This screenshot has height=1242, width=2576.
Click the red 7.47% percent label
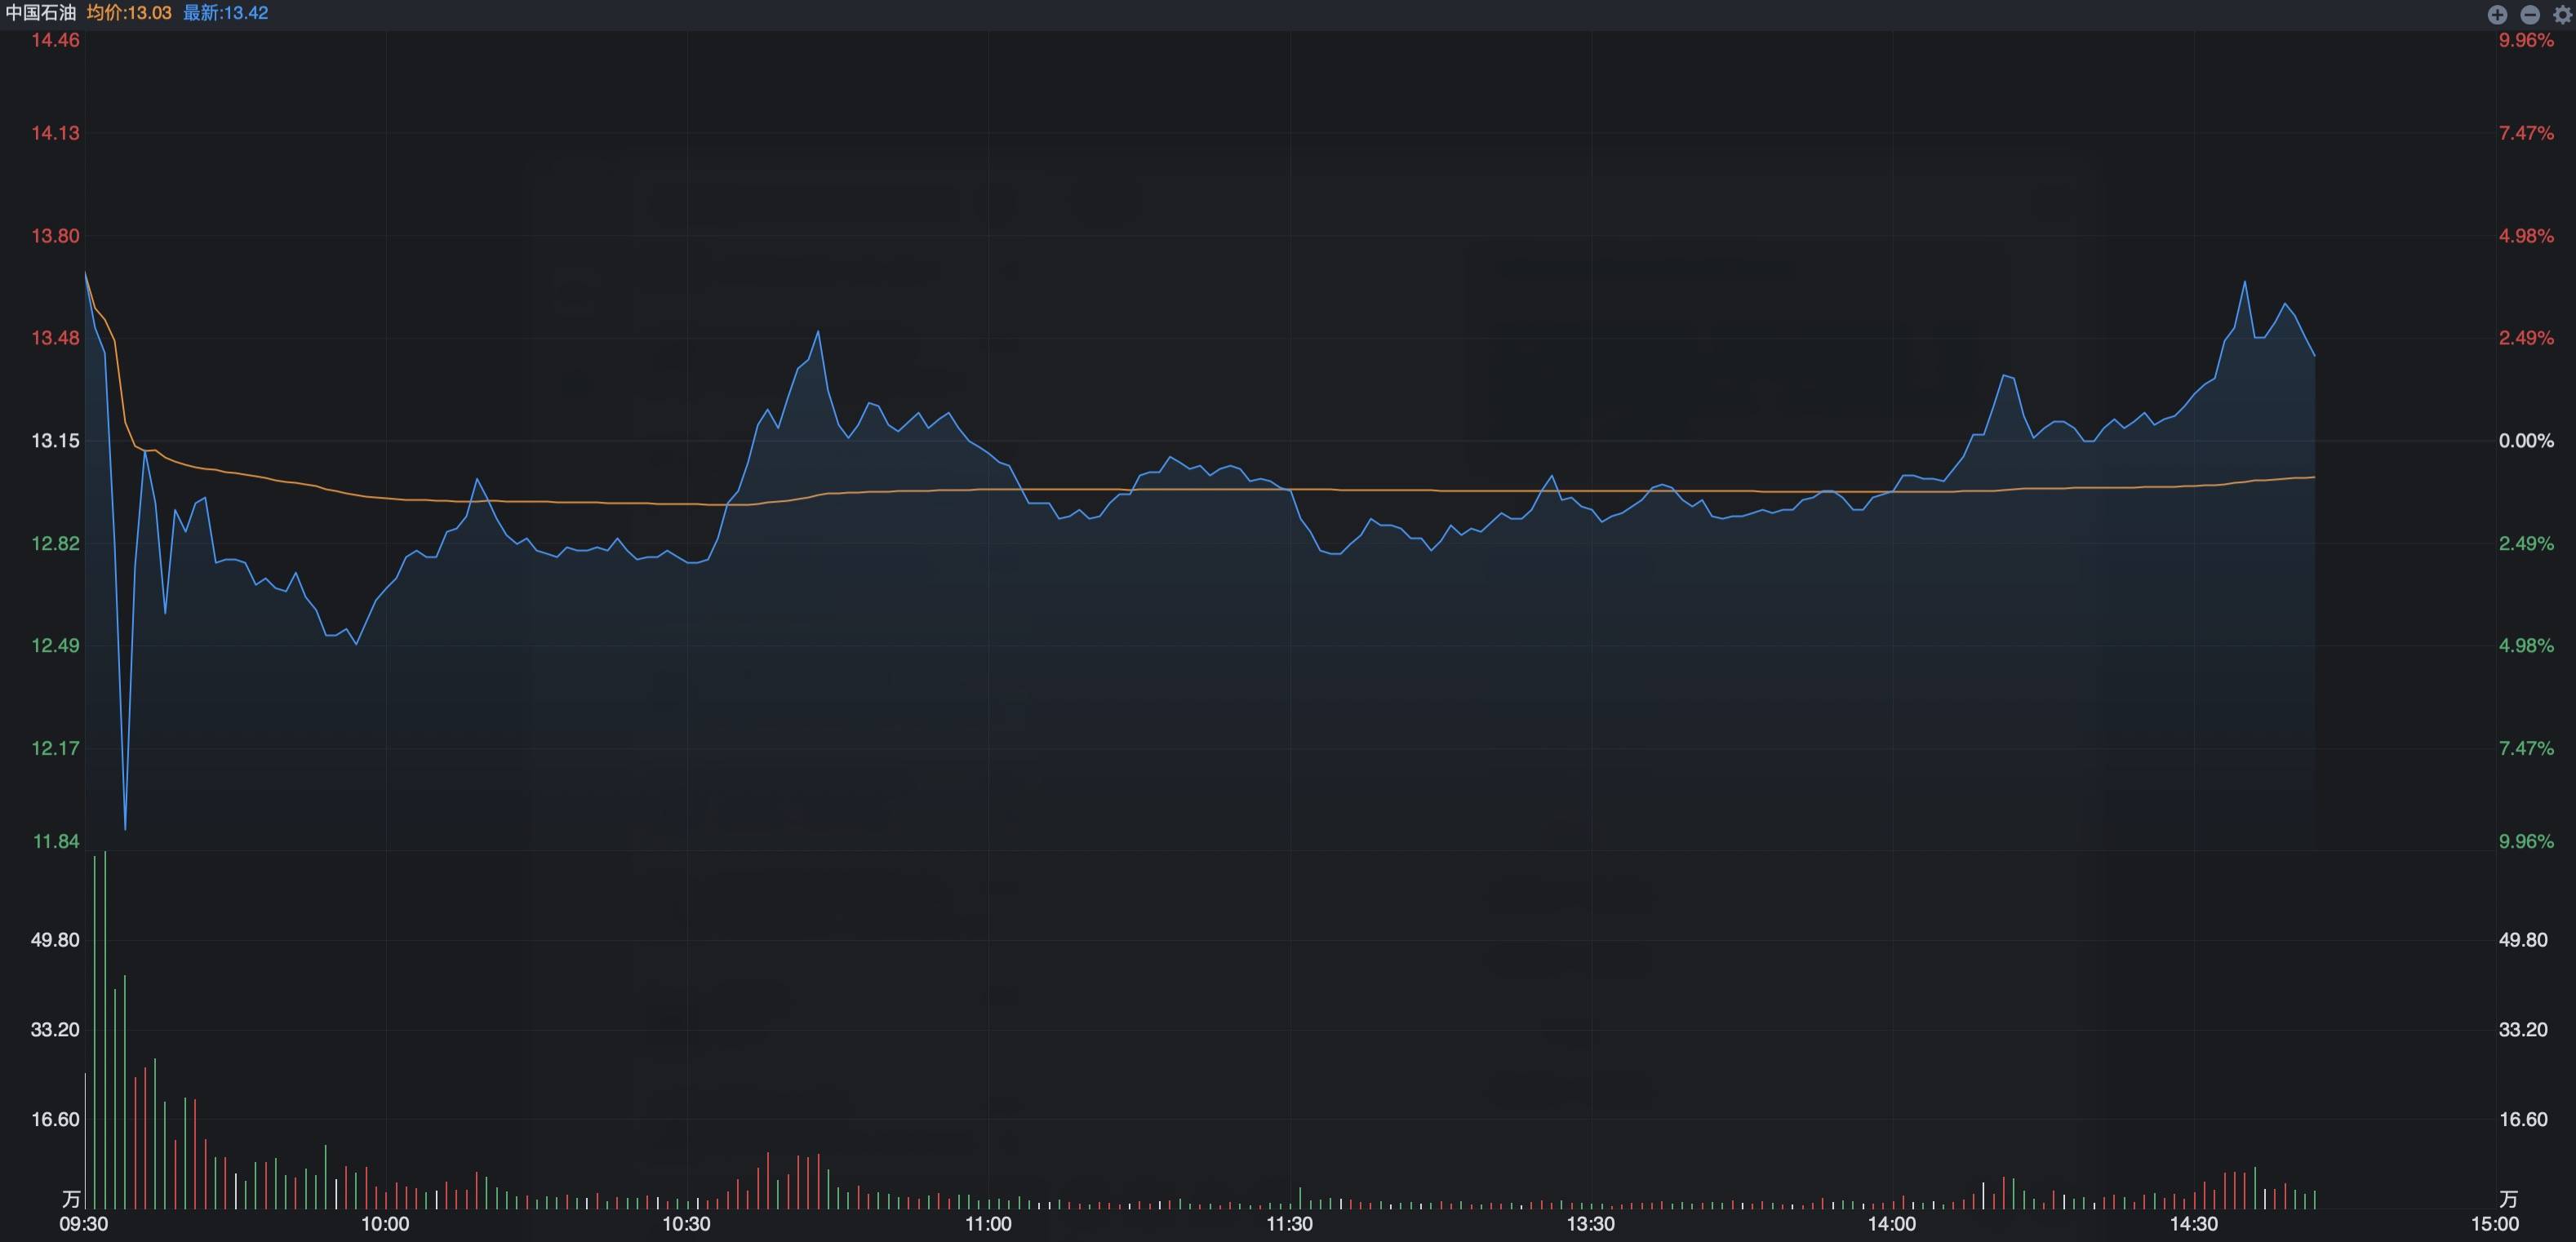click(2526, 133)
